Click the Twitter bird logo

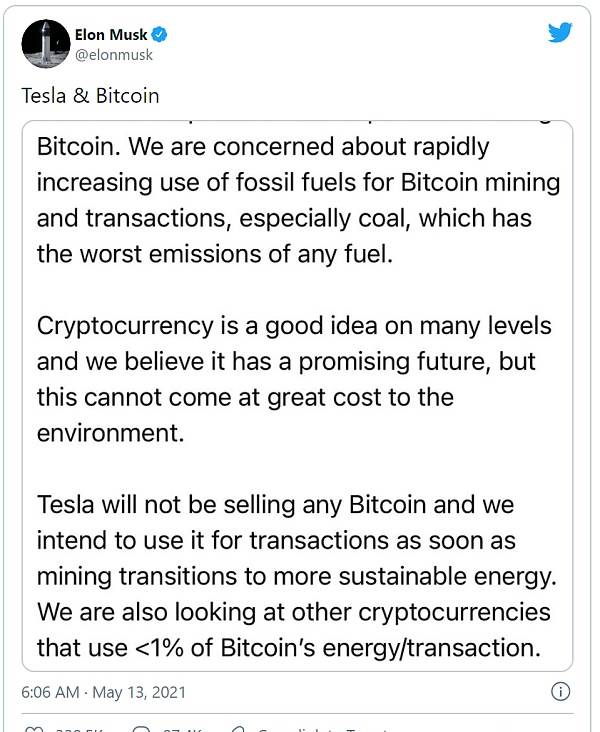(x=560, y=32)
